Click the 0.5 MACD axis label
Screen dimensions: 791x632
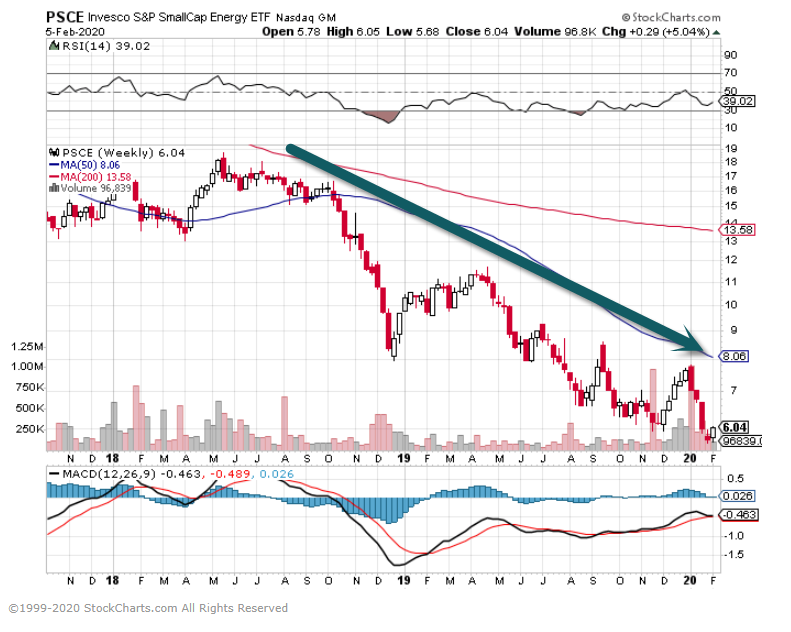736,479
